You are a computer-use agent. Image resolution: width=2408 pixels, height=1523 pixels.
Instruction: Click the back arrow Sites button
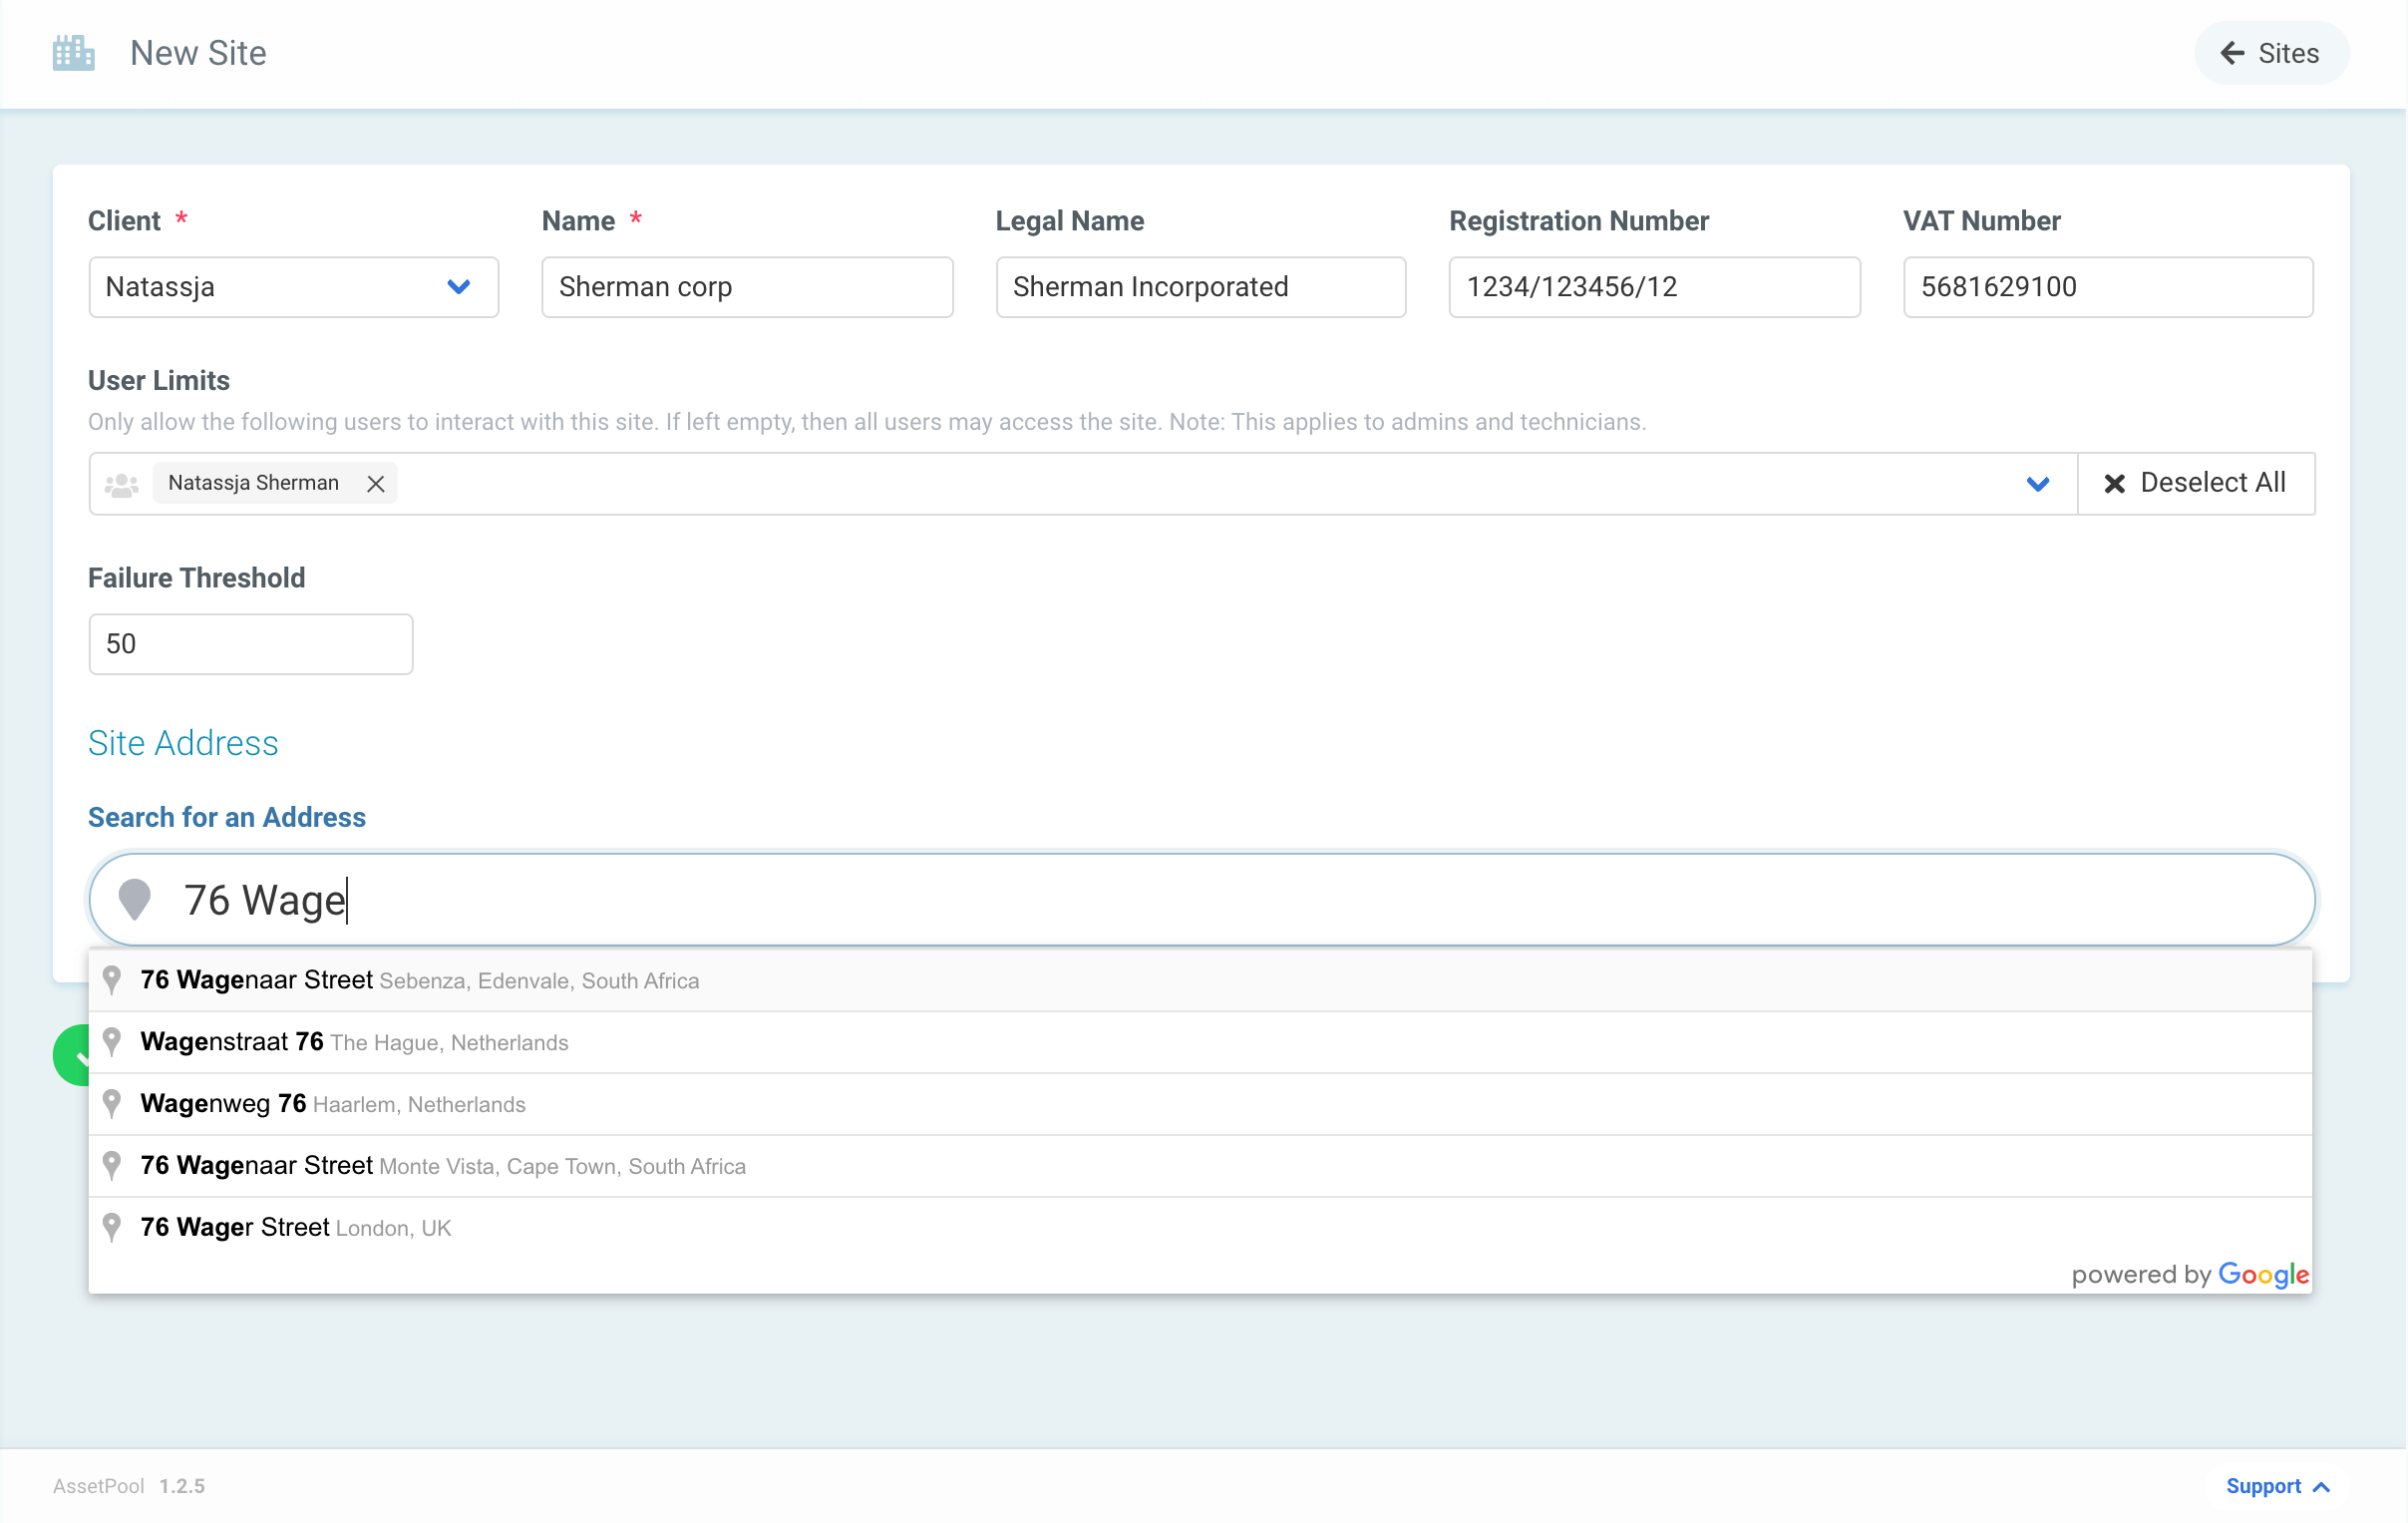coord(2270,53)
